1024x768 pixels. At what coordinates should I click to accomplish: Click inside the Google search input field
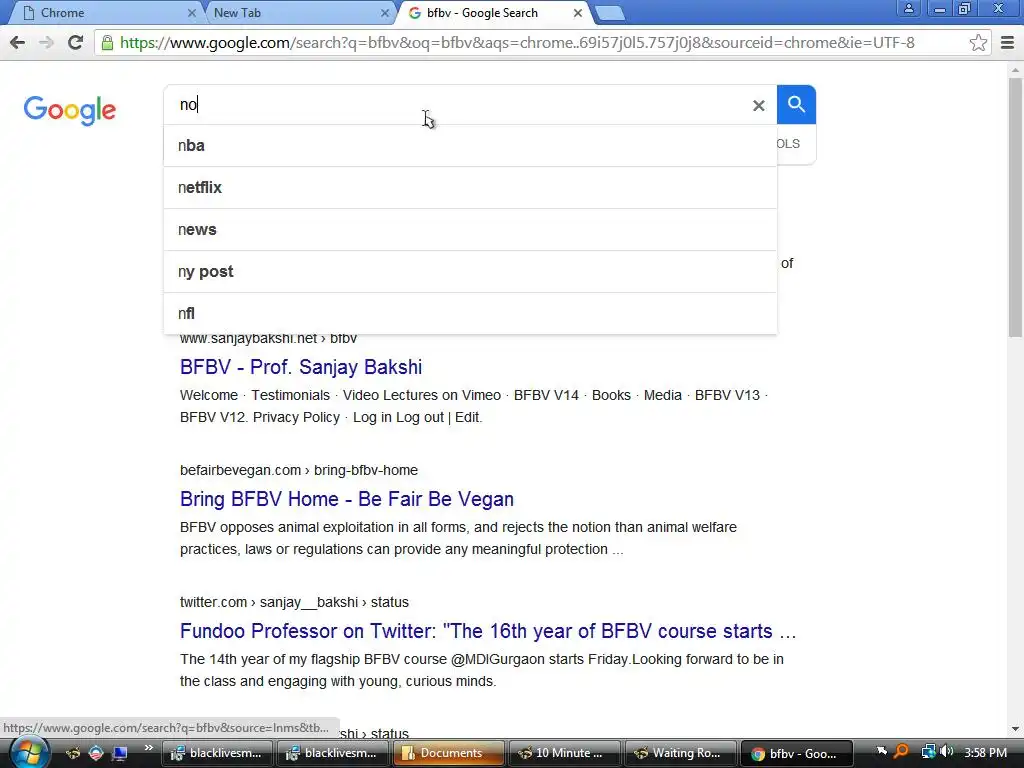(x=457, y=104)
